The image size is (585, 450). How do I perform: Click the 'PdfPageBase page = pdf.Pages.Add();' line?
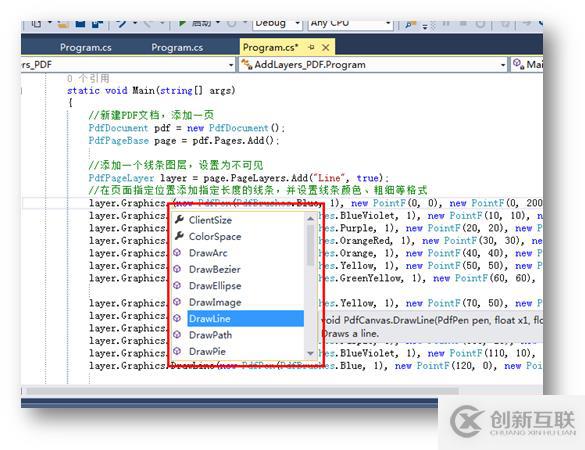184,141
